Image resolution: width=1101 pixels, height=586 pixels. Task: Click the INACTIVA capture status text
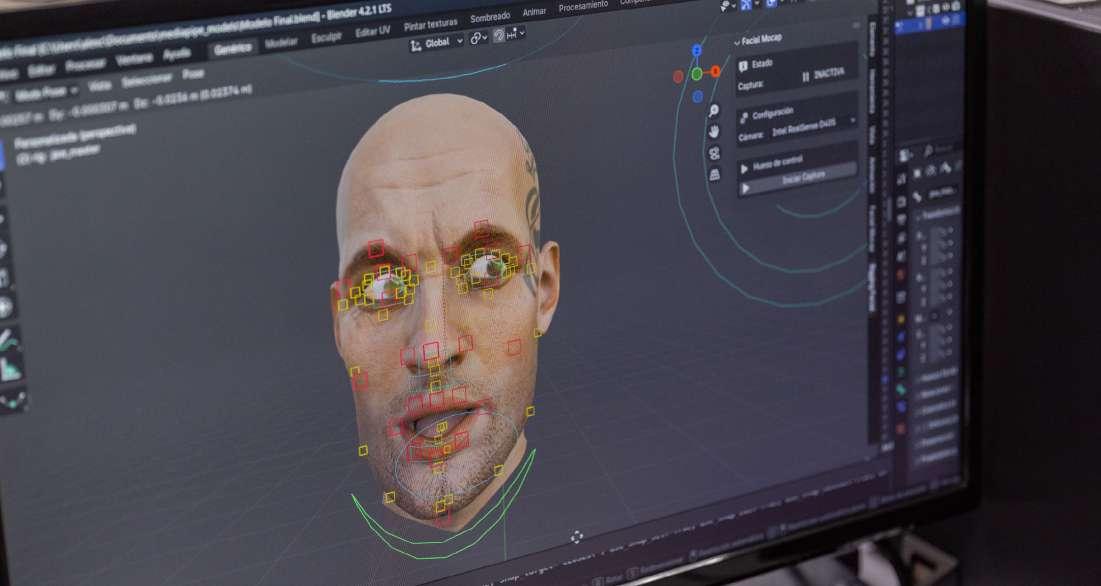click(x=829, y=74)
